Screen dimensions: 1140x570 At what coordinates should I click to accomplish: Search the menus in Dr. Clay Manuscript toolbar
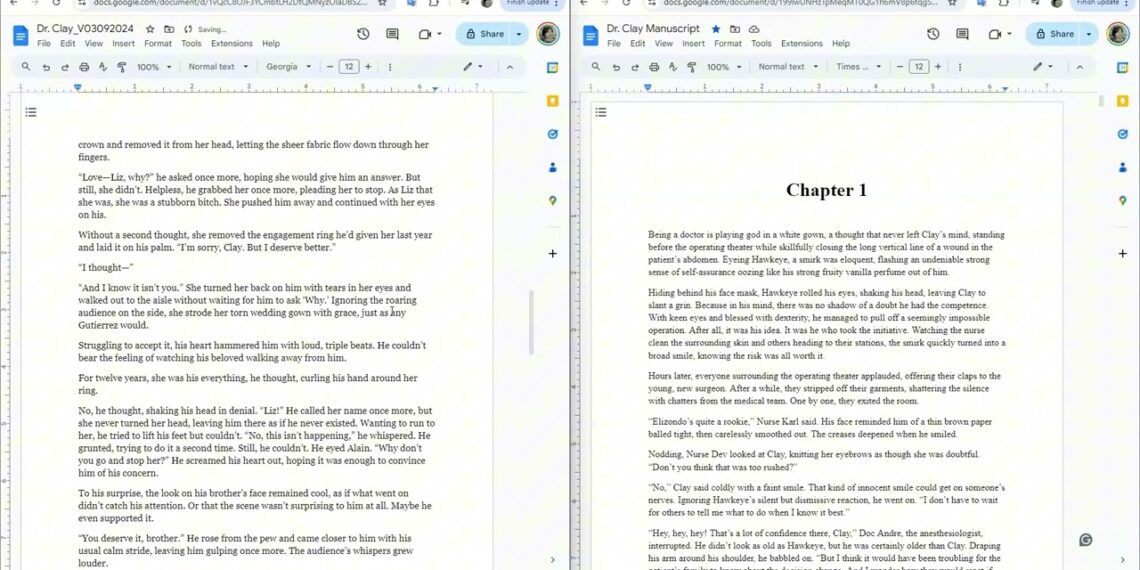click(596, 66)
